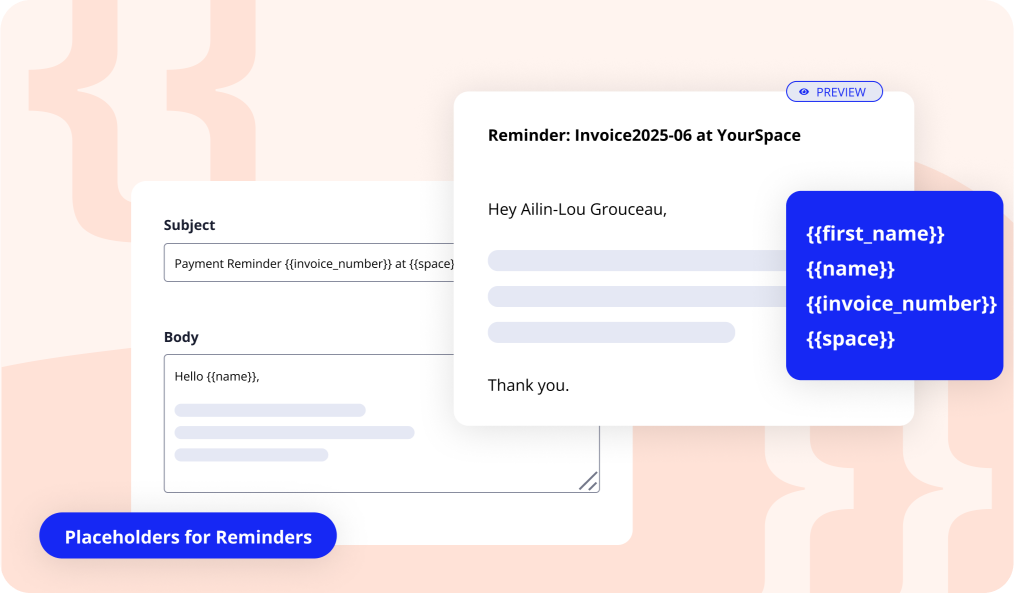Click the Placeholders for Reminders button
The height and width of the screenshot is (593, 1014).
coord(188,536)
